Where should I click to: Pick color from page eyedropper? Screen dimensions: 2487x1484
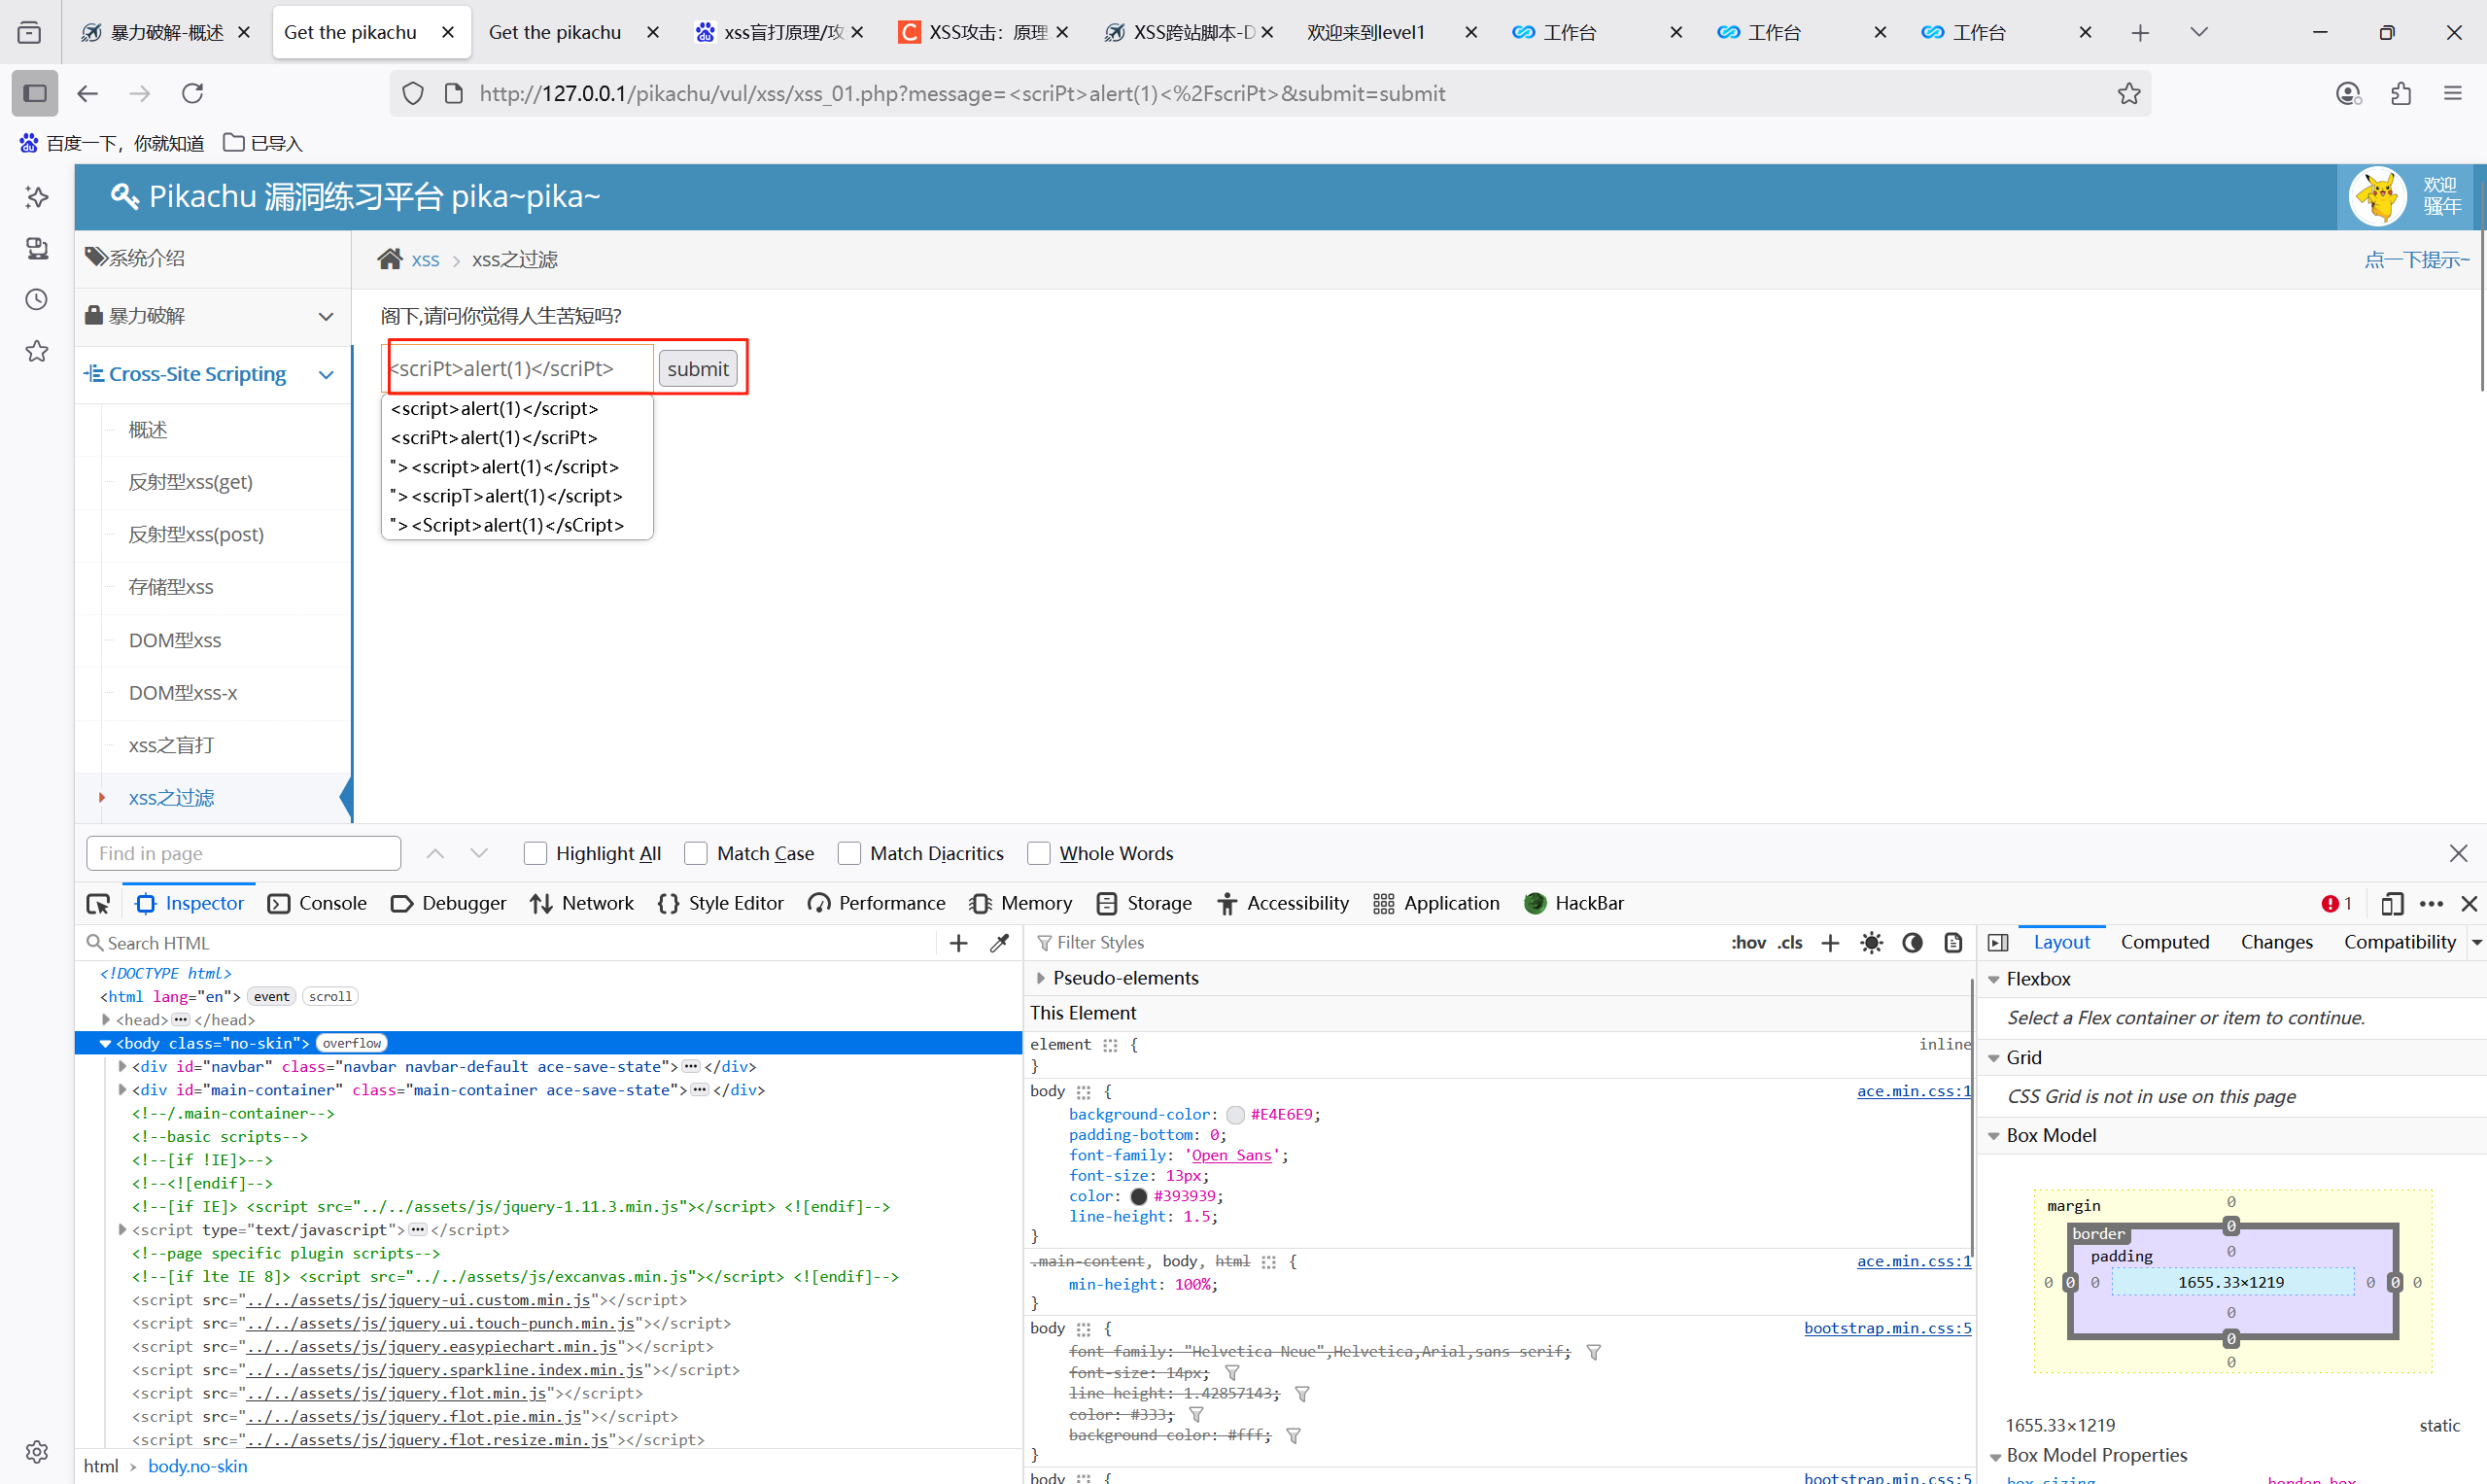999,943
